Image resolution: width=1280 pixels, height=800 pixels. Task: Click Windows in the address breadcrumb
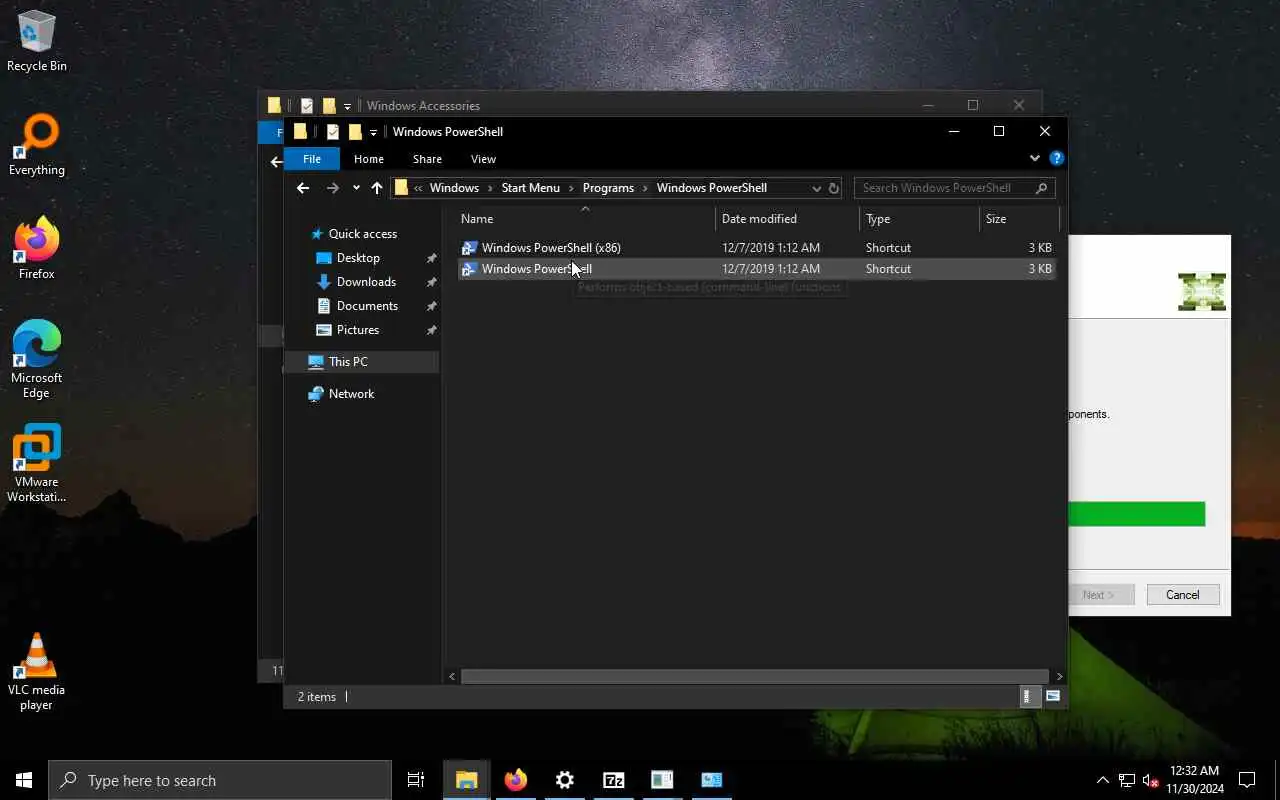coord(454,188)
